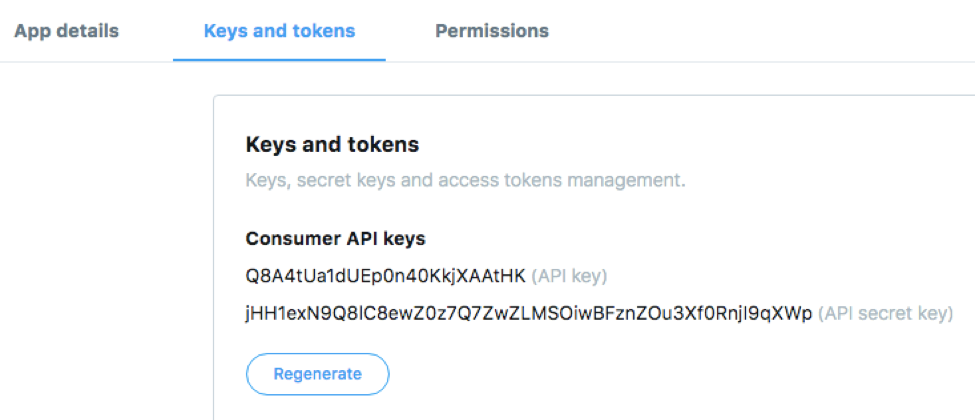Click the "AAtHK" ending of the API key
Image resolution: width=975 pixels, height=420 pixels.
502,276
